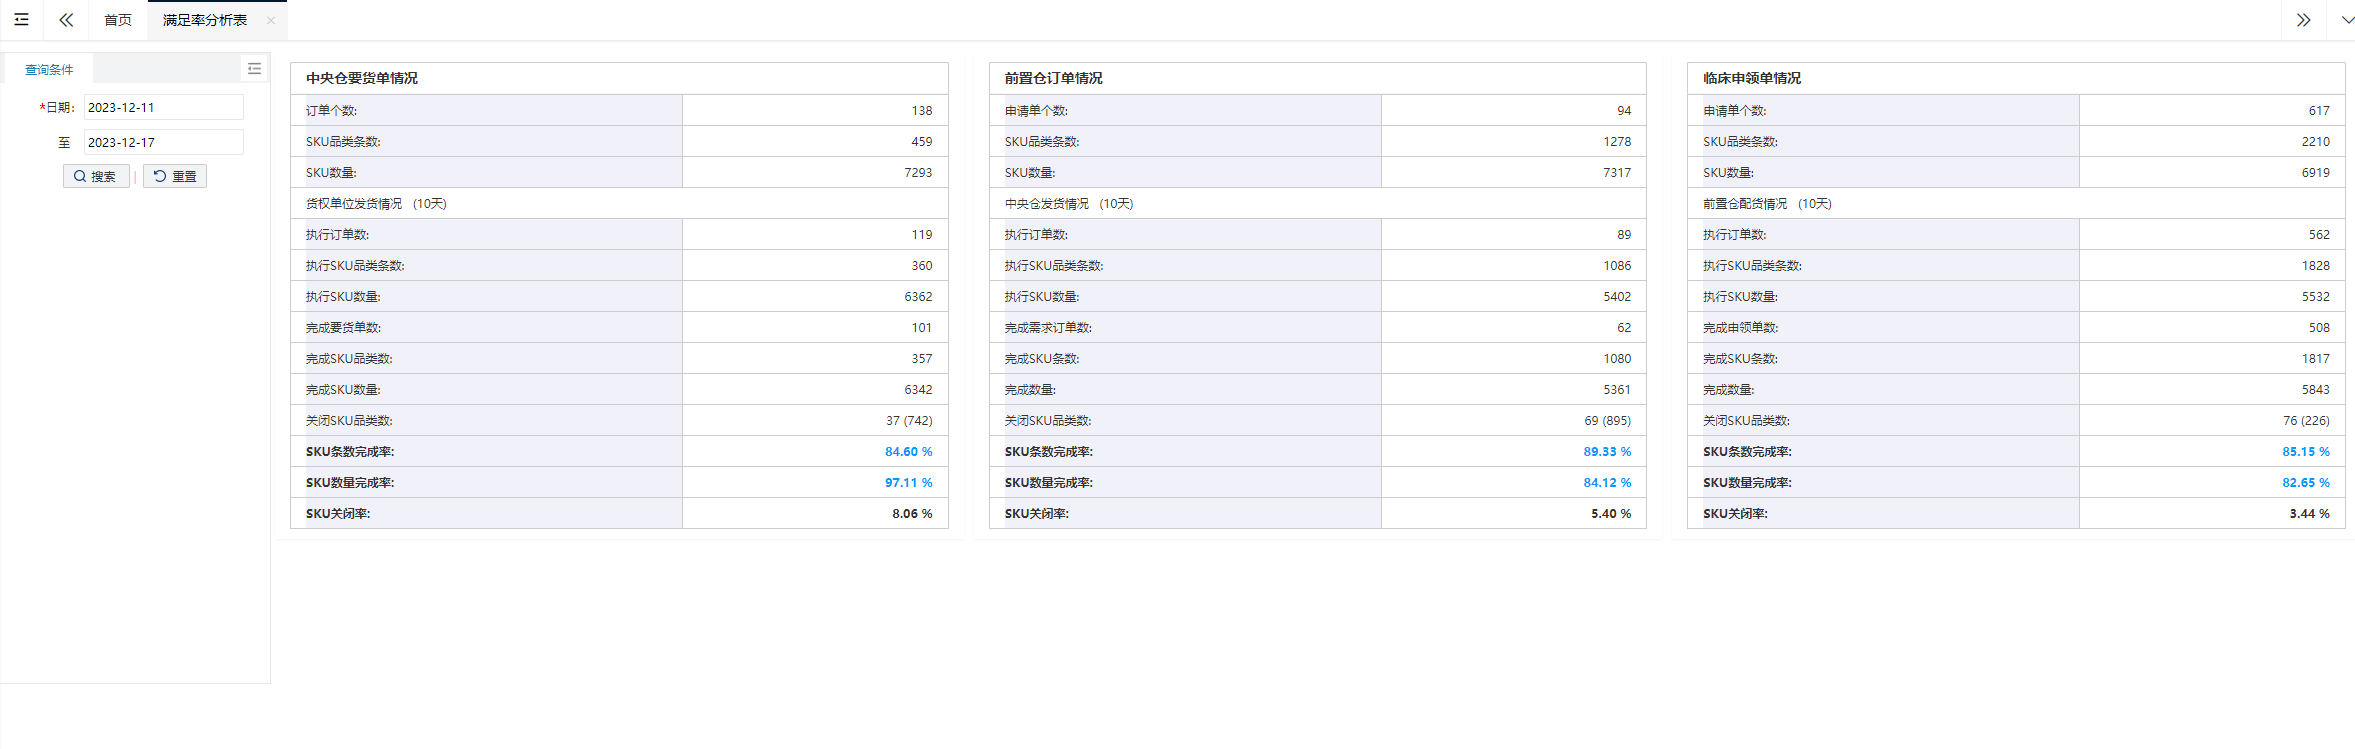This screenshot has height=749, width=2355.
Task: Click SKU关闭率 value 5.40 %
Action: (1611, 513)
